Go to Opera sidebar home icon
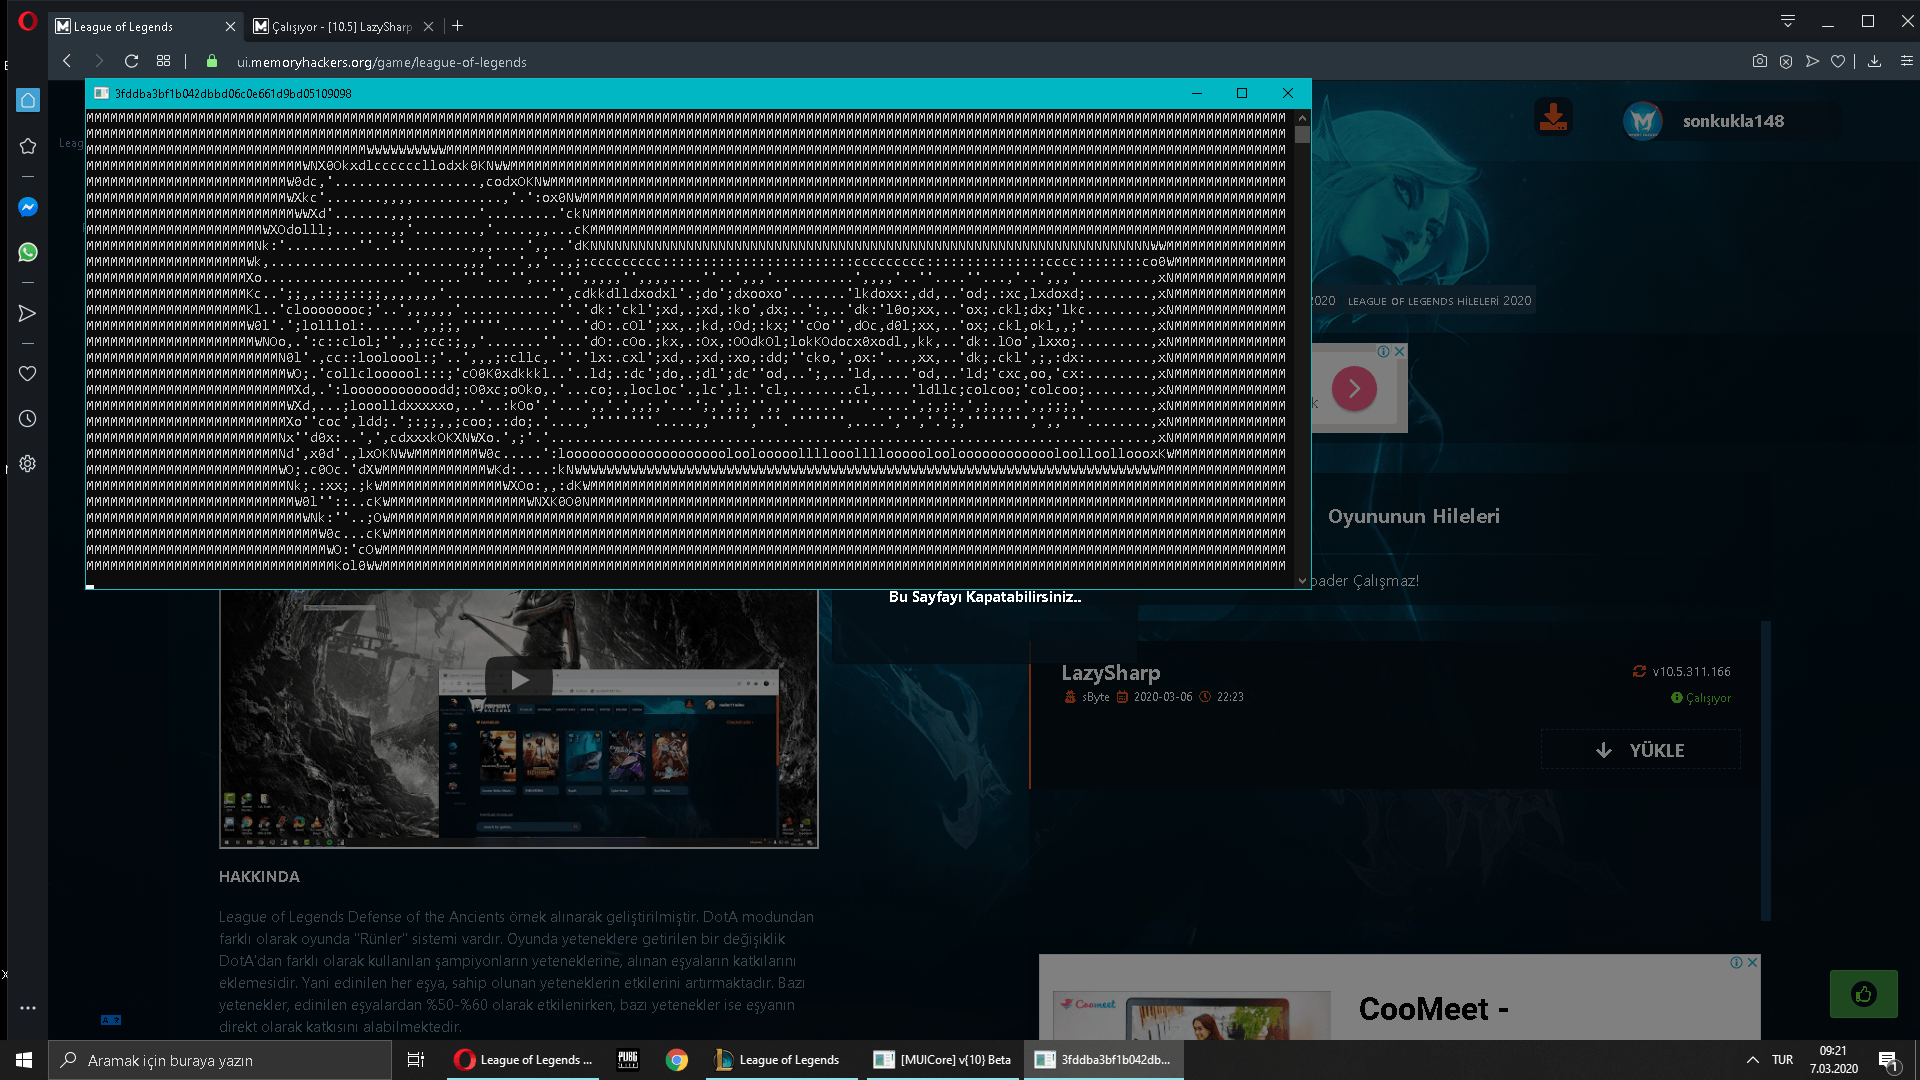1920x1080 pixels. coord(28,100)
